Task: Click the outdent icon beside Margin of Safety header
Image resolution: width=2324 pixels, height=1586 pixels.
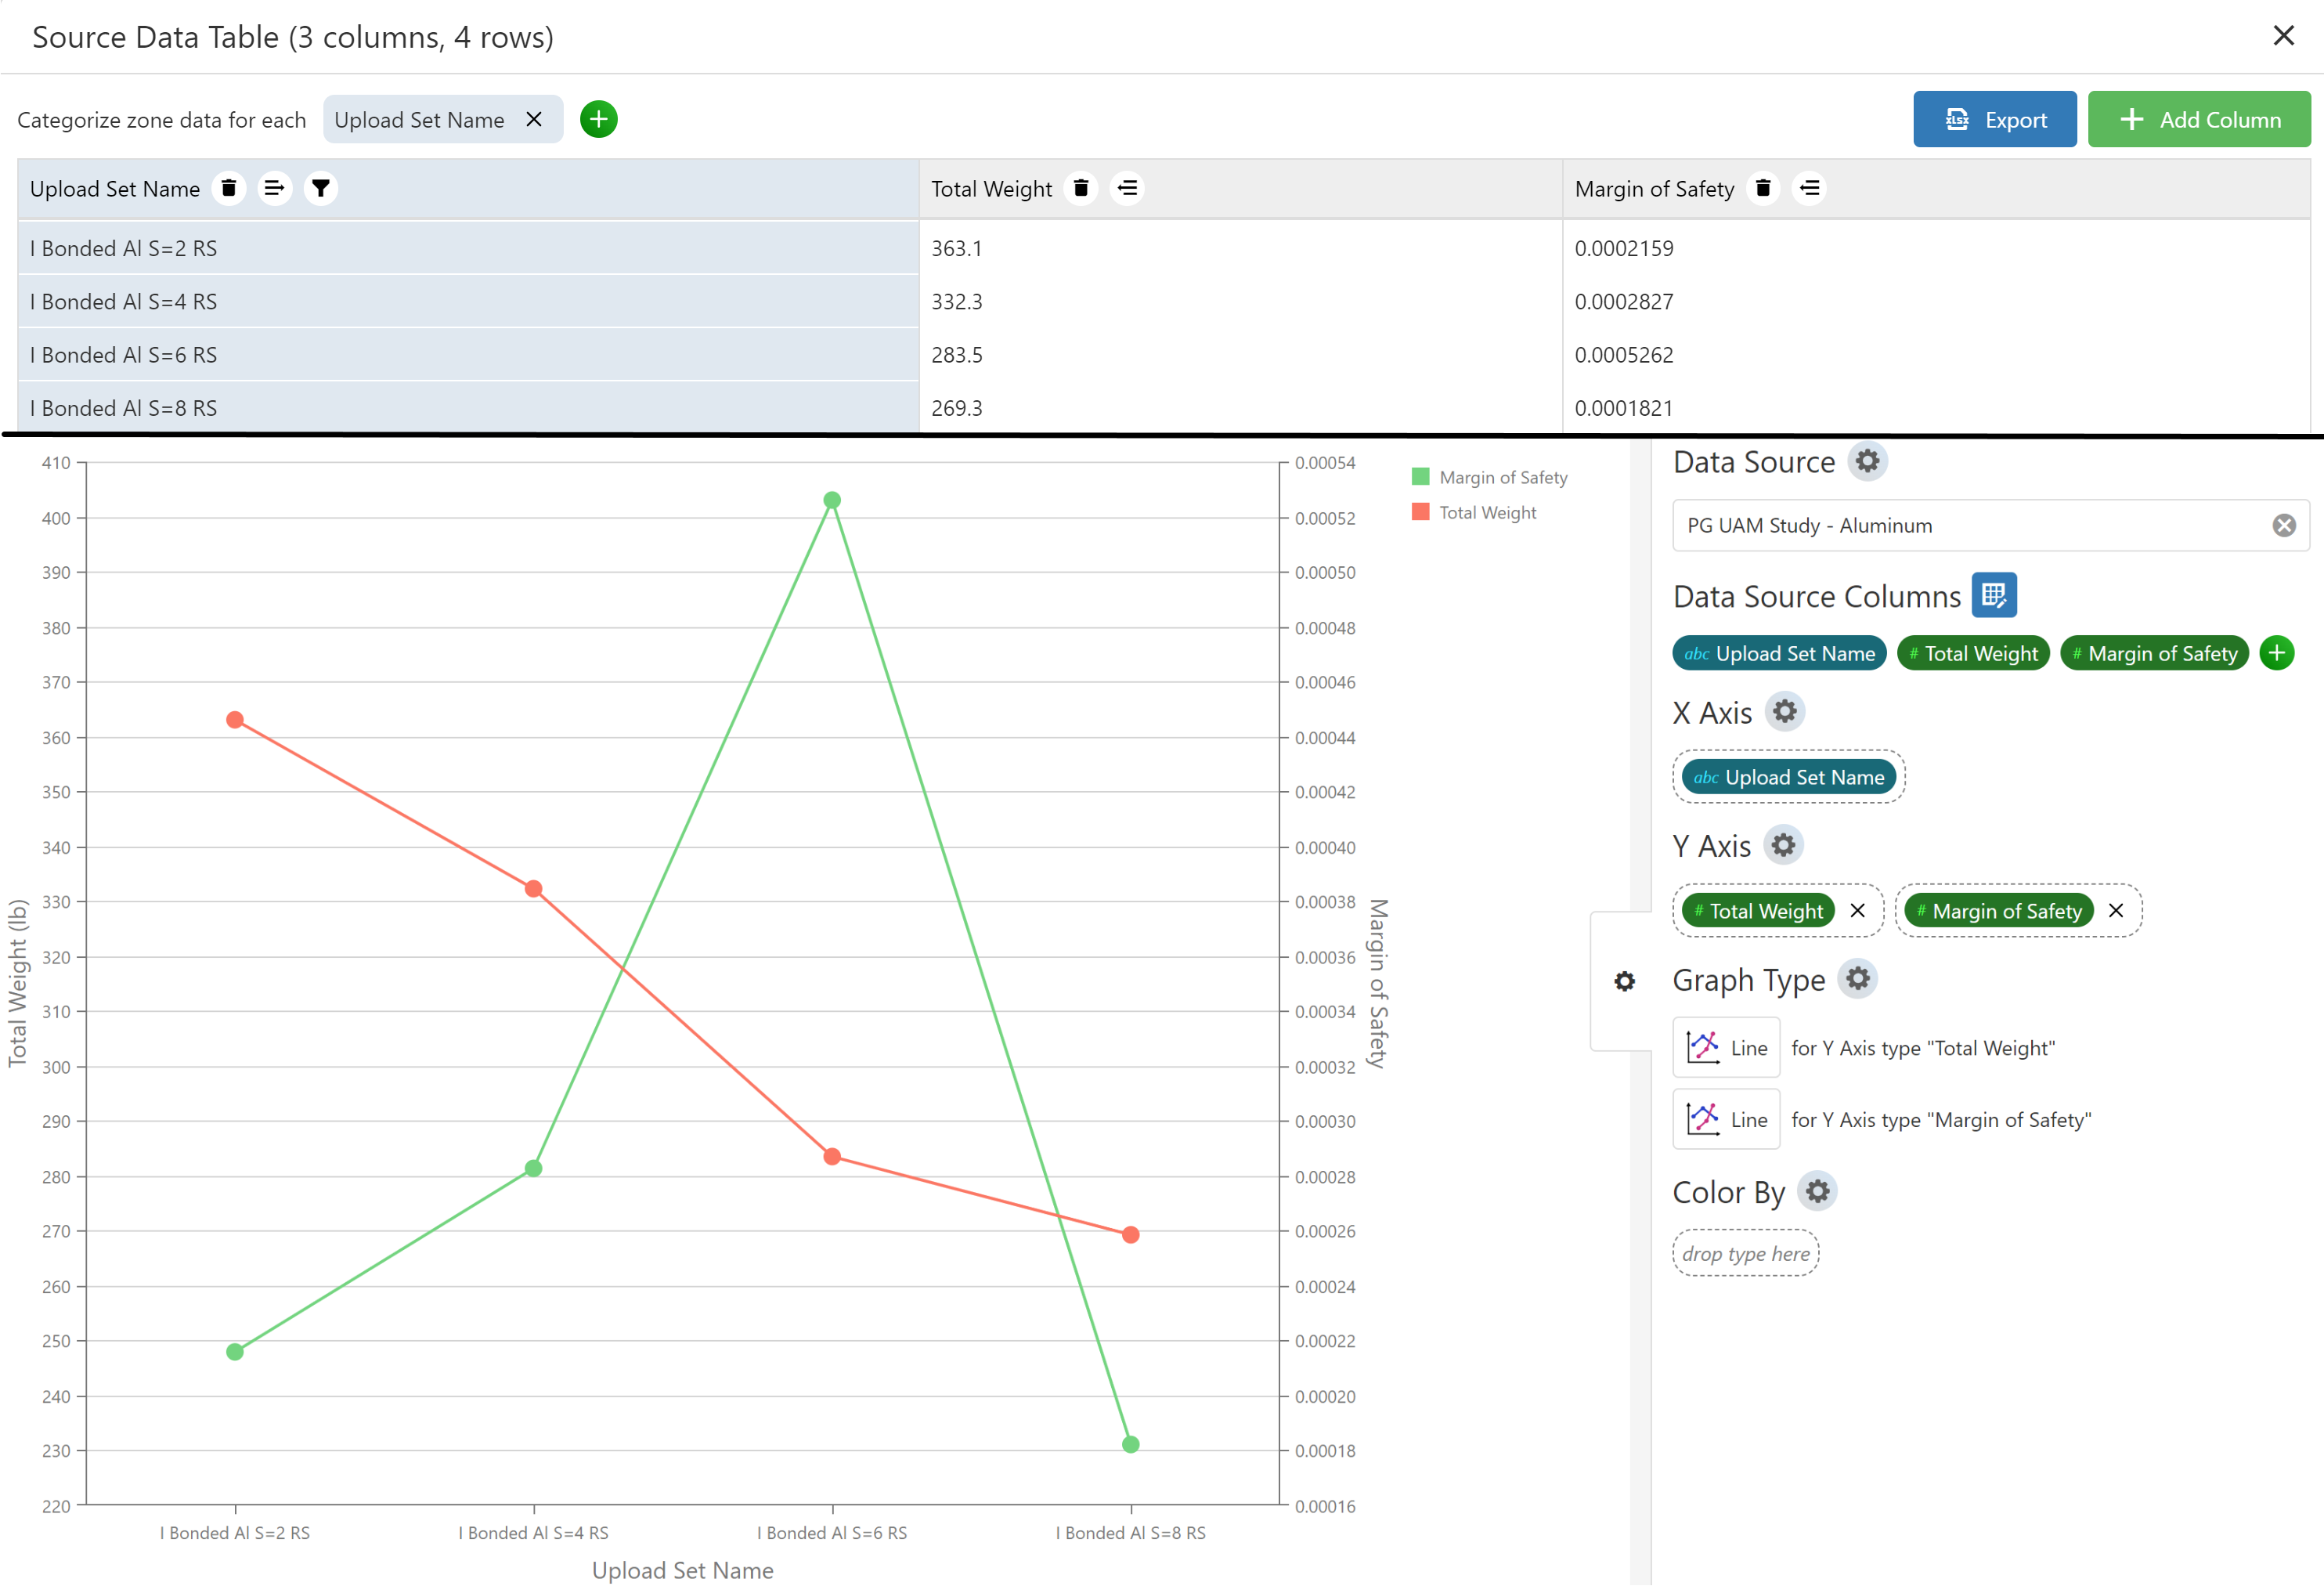Action: click(x=1810, y=188)
